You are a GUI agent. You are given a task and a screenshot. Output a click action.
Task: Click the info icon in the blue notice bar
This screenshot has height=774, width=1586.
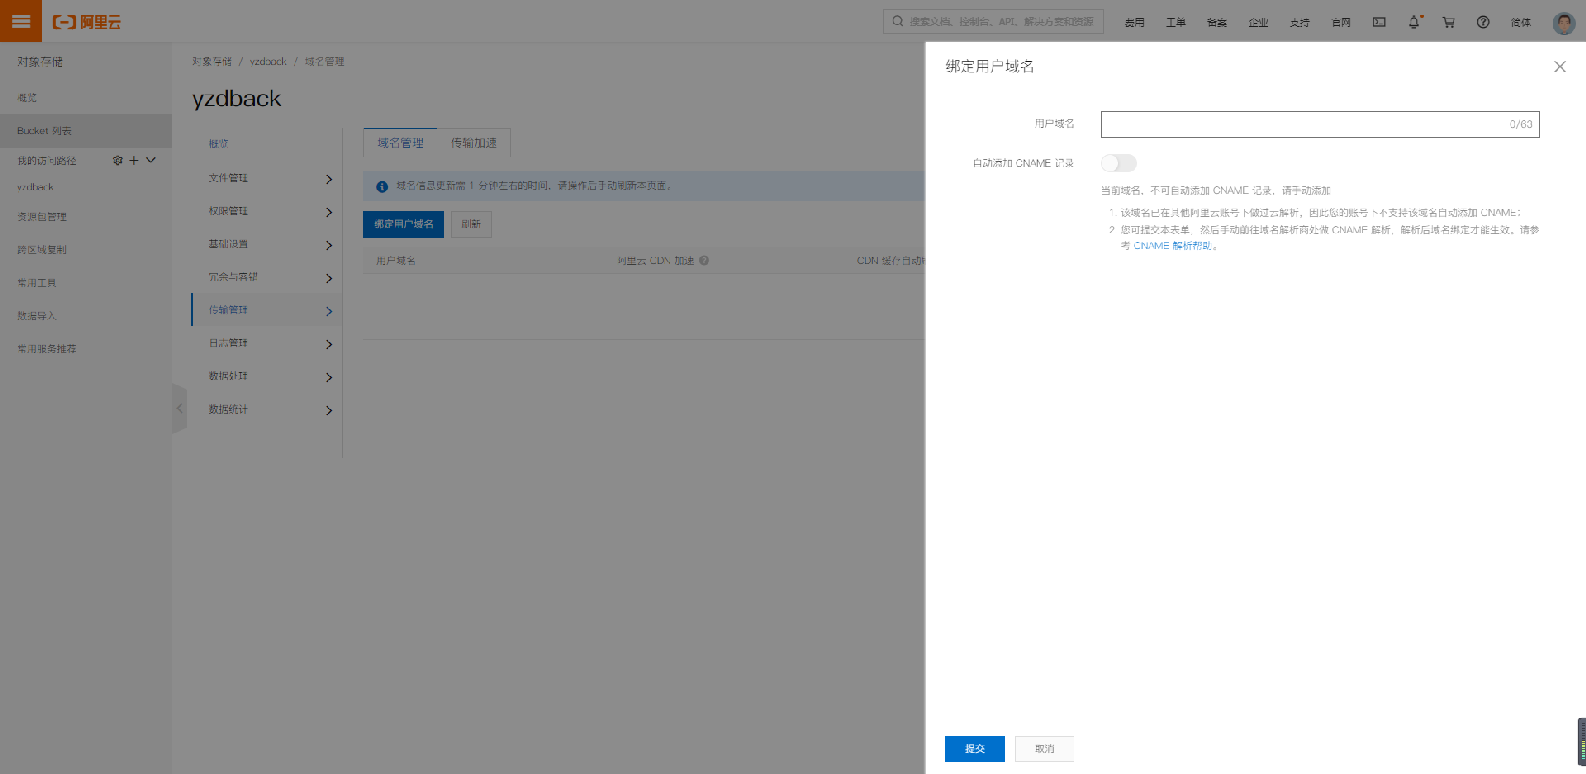[382, 186]
